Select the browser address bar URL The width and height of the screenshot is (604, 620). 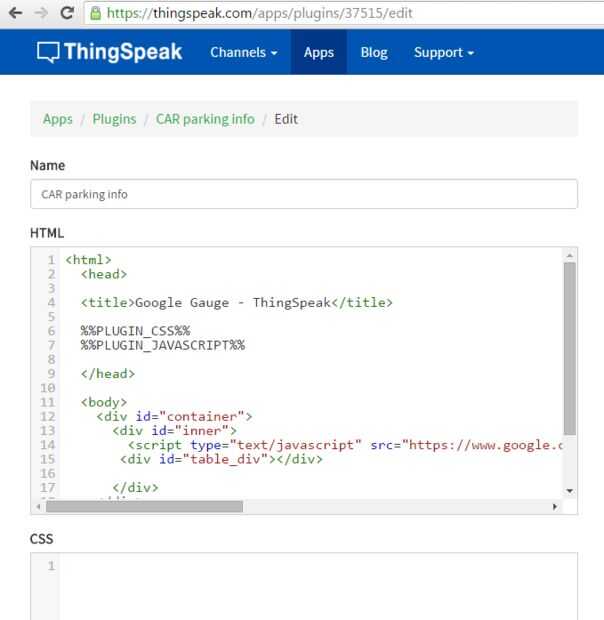(x=258, y=14)
